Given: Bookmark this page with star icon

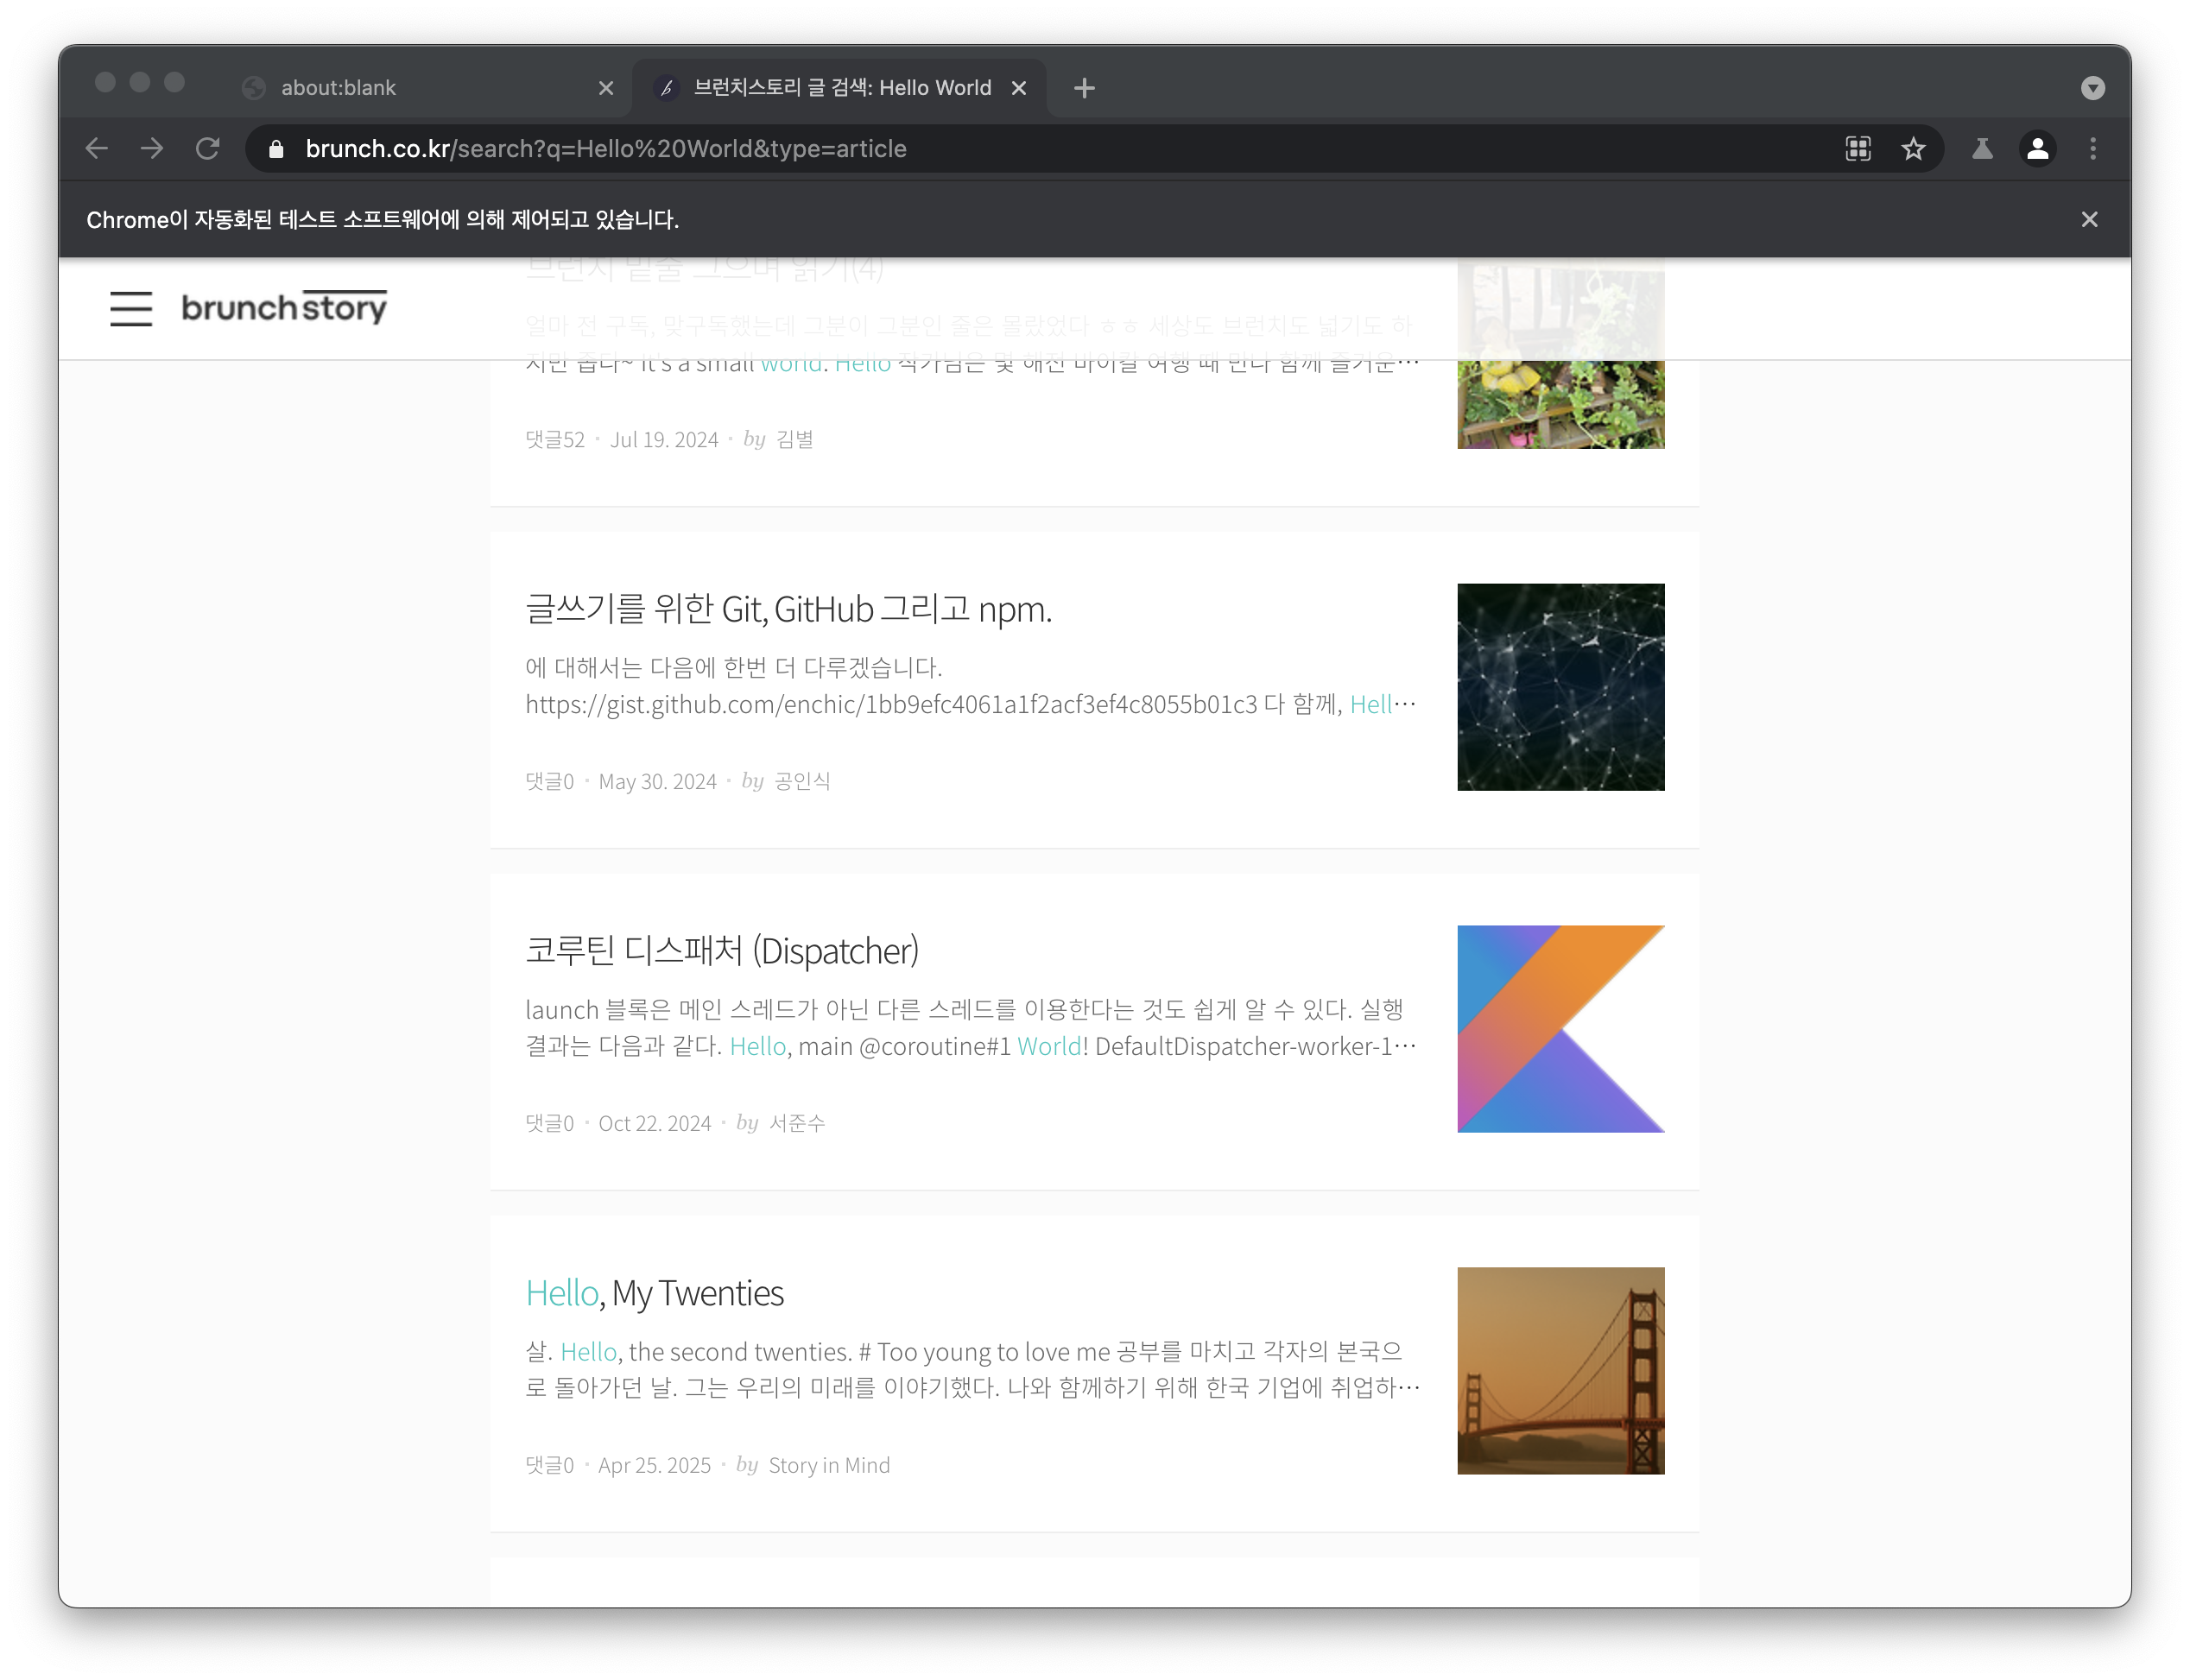Looking at the screenshot, I should click(1913, 149).
